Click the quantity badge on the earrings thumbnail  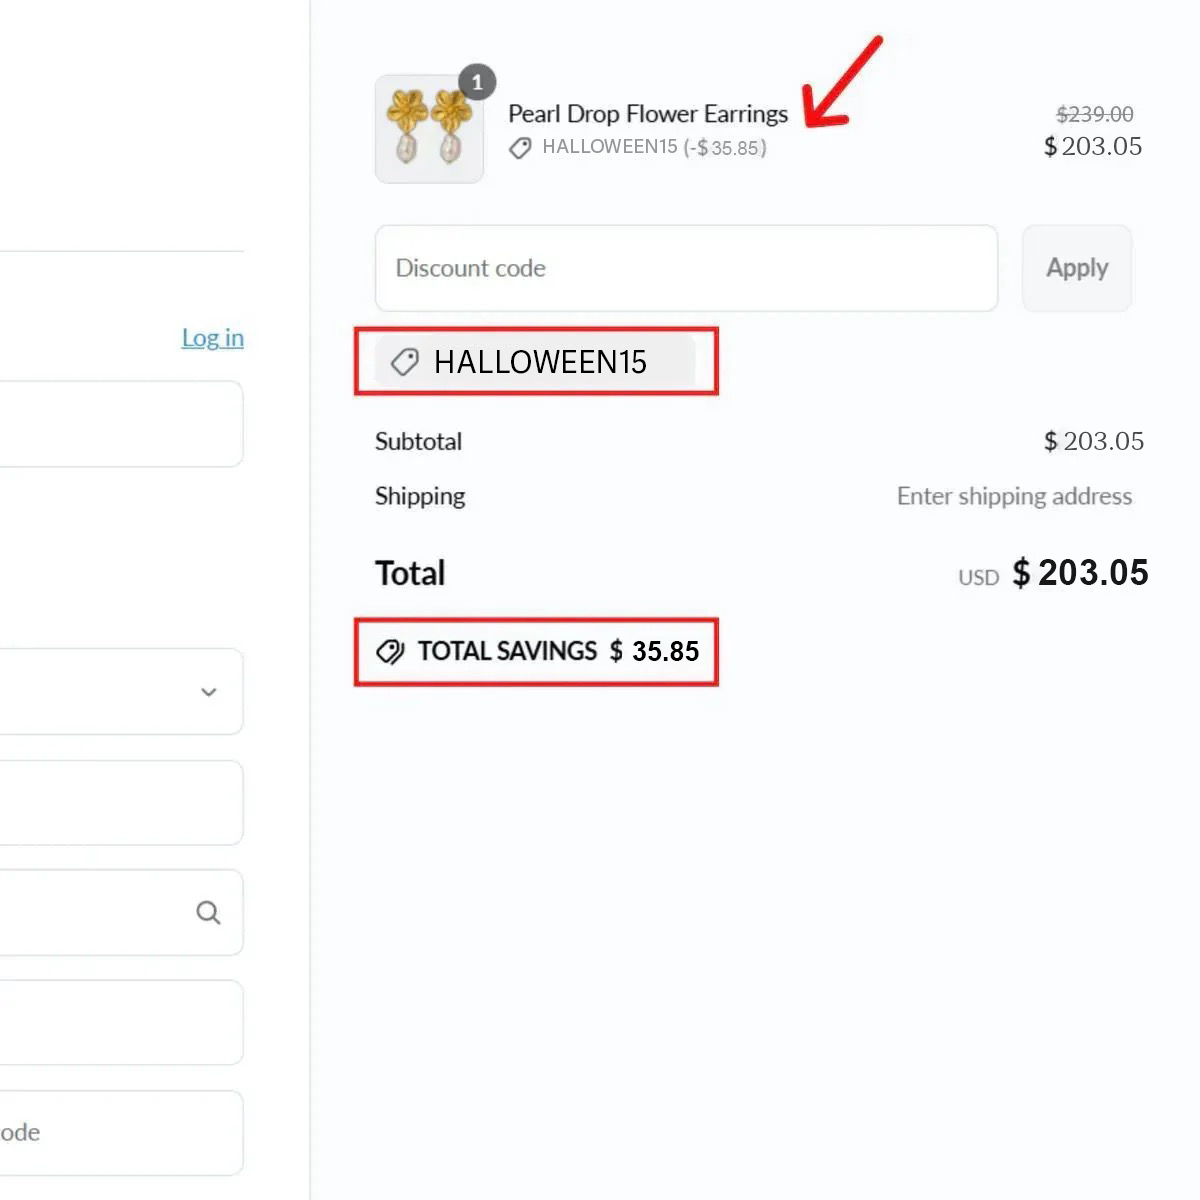tap(477, 82)
